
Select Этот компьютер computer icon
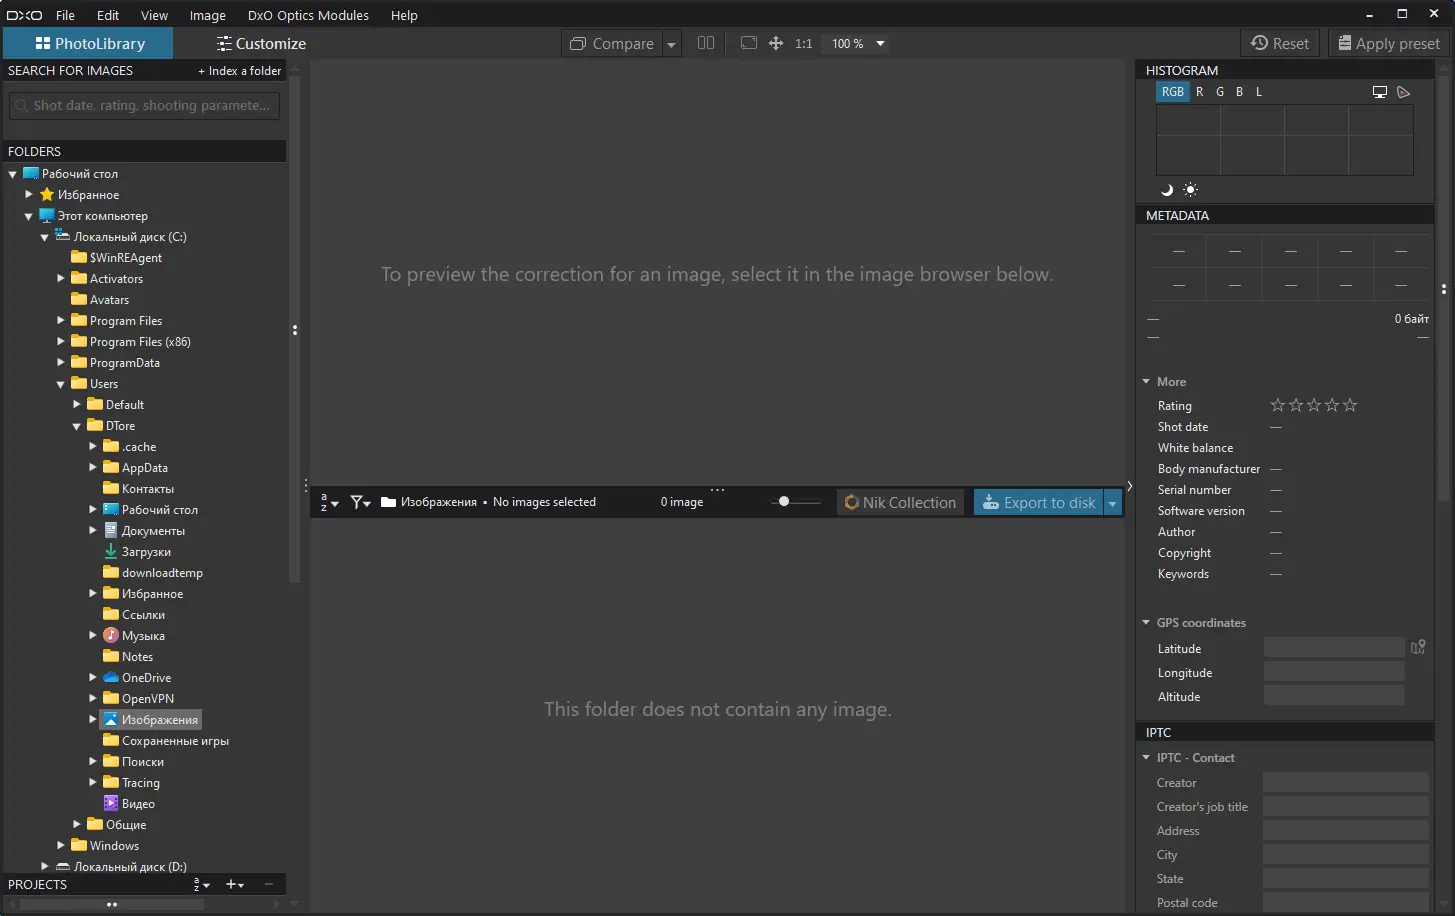click(47, 215)
